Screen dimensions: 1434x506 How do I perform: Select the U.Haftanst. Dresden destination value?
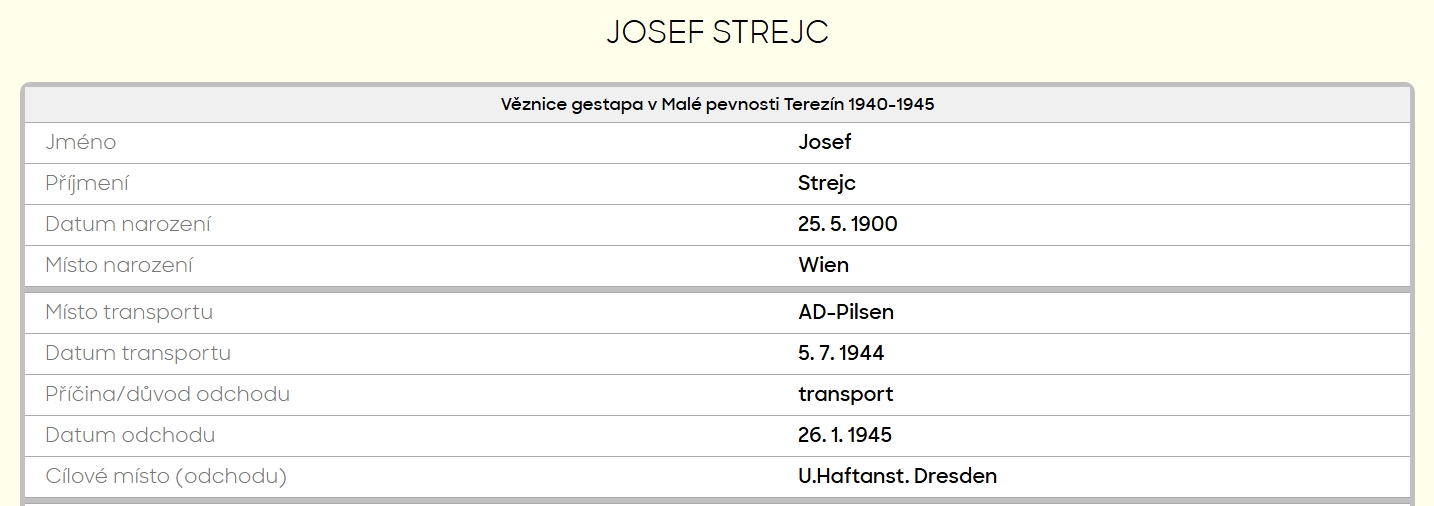(897, 476)
